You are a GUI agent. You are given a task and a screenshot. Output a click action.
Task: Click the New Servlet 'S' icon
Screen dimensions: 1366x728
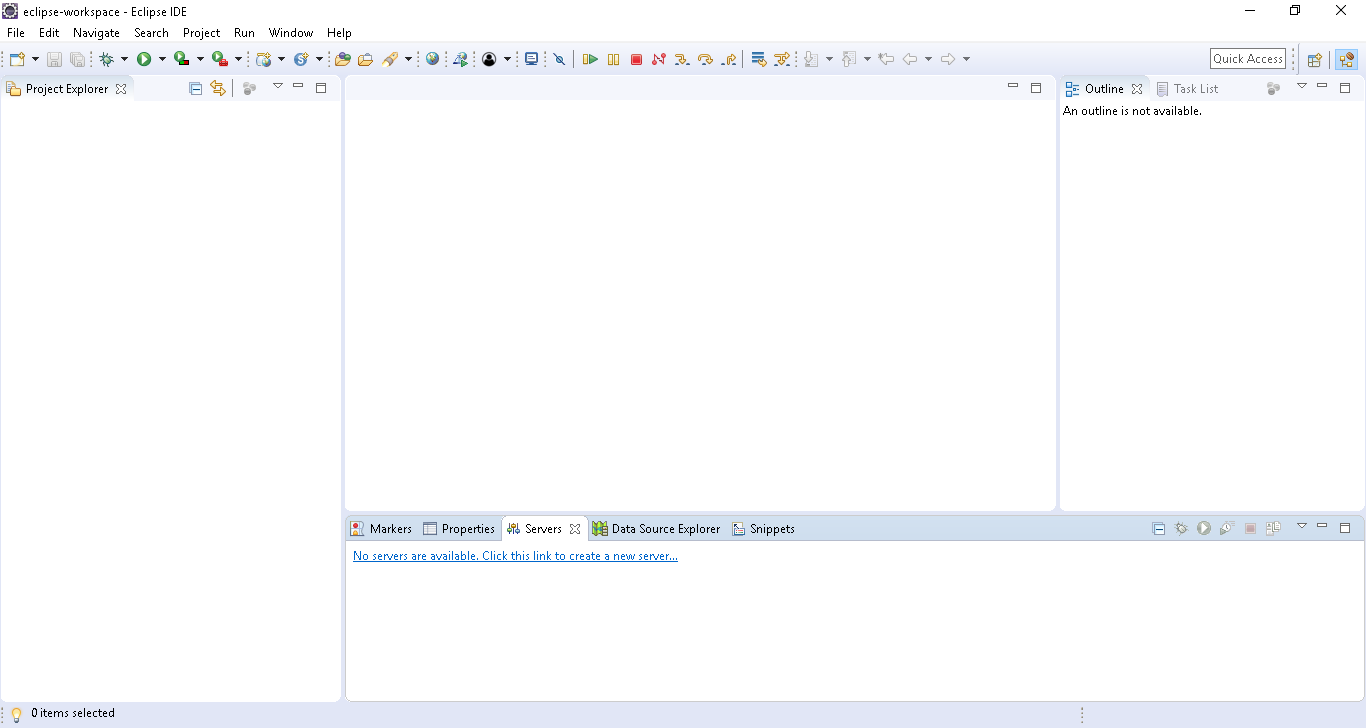(301, 59)
